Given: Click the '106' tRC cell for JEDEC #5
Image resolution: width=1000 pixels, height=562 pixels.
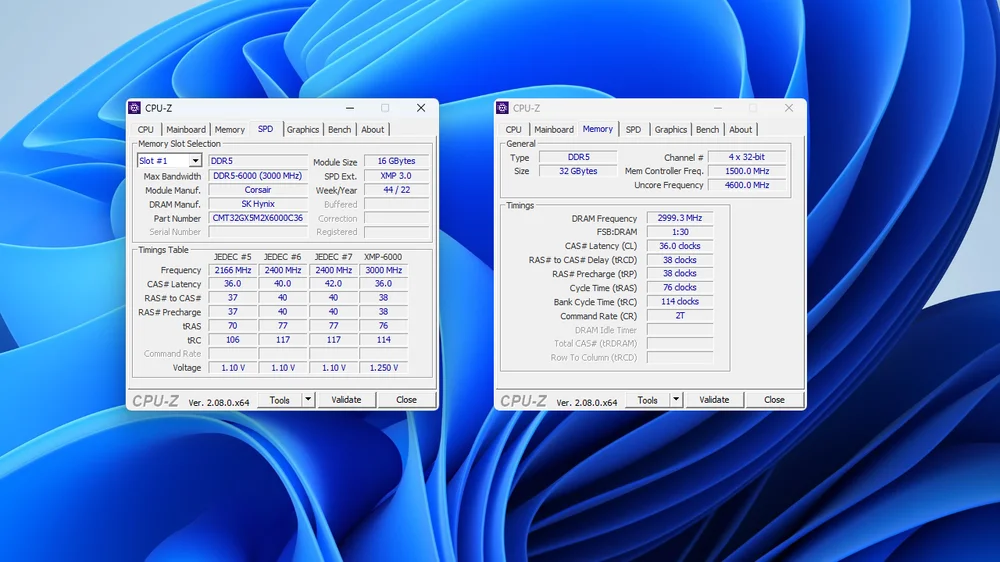Looking at the screenshot, I should (x=233, y=339).
